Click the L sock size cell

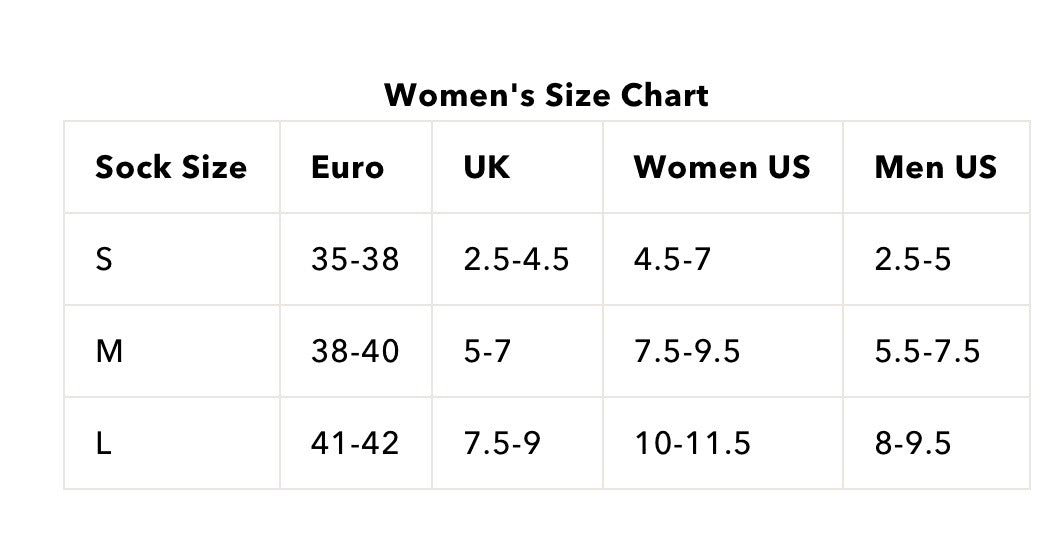click(x=103, y=443)
